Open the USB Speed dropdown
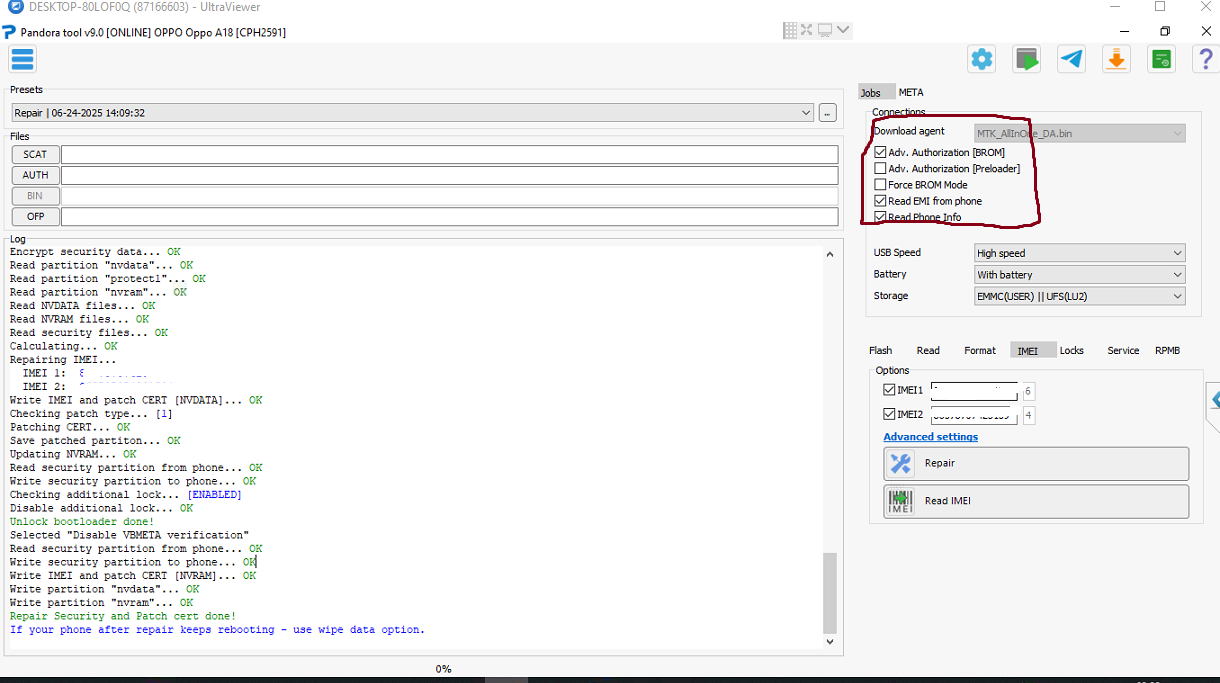Image resolution: width=1220 pixels, height=683 pixels. pos(1080,253)
